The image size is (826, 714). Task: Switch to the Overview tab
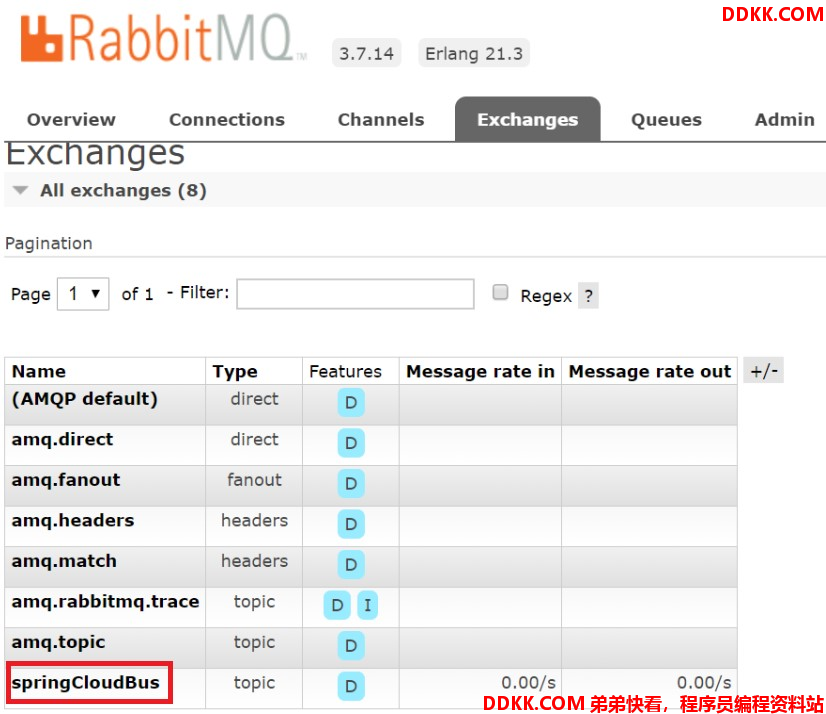pyautogui.click(x=71, y=120)
